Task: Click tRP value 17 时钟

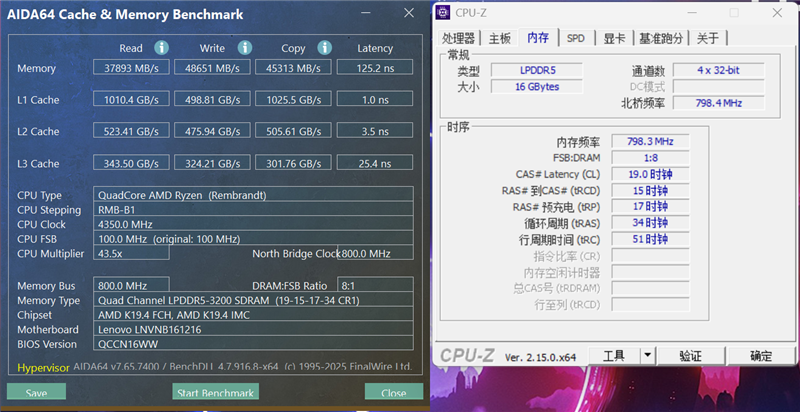Action: pyautogui.click(x=650, y=206)
